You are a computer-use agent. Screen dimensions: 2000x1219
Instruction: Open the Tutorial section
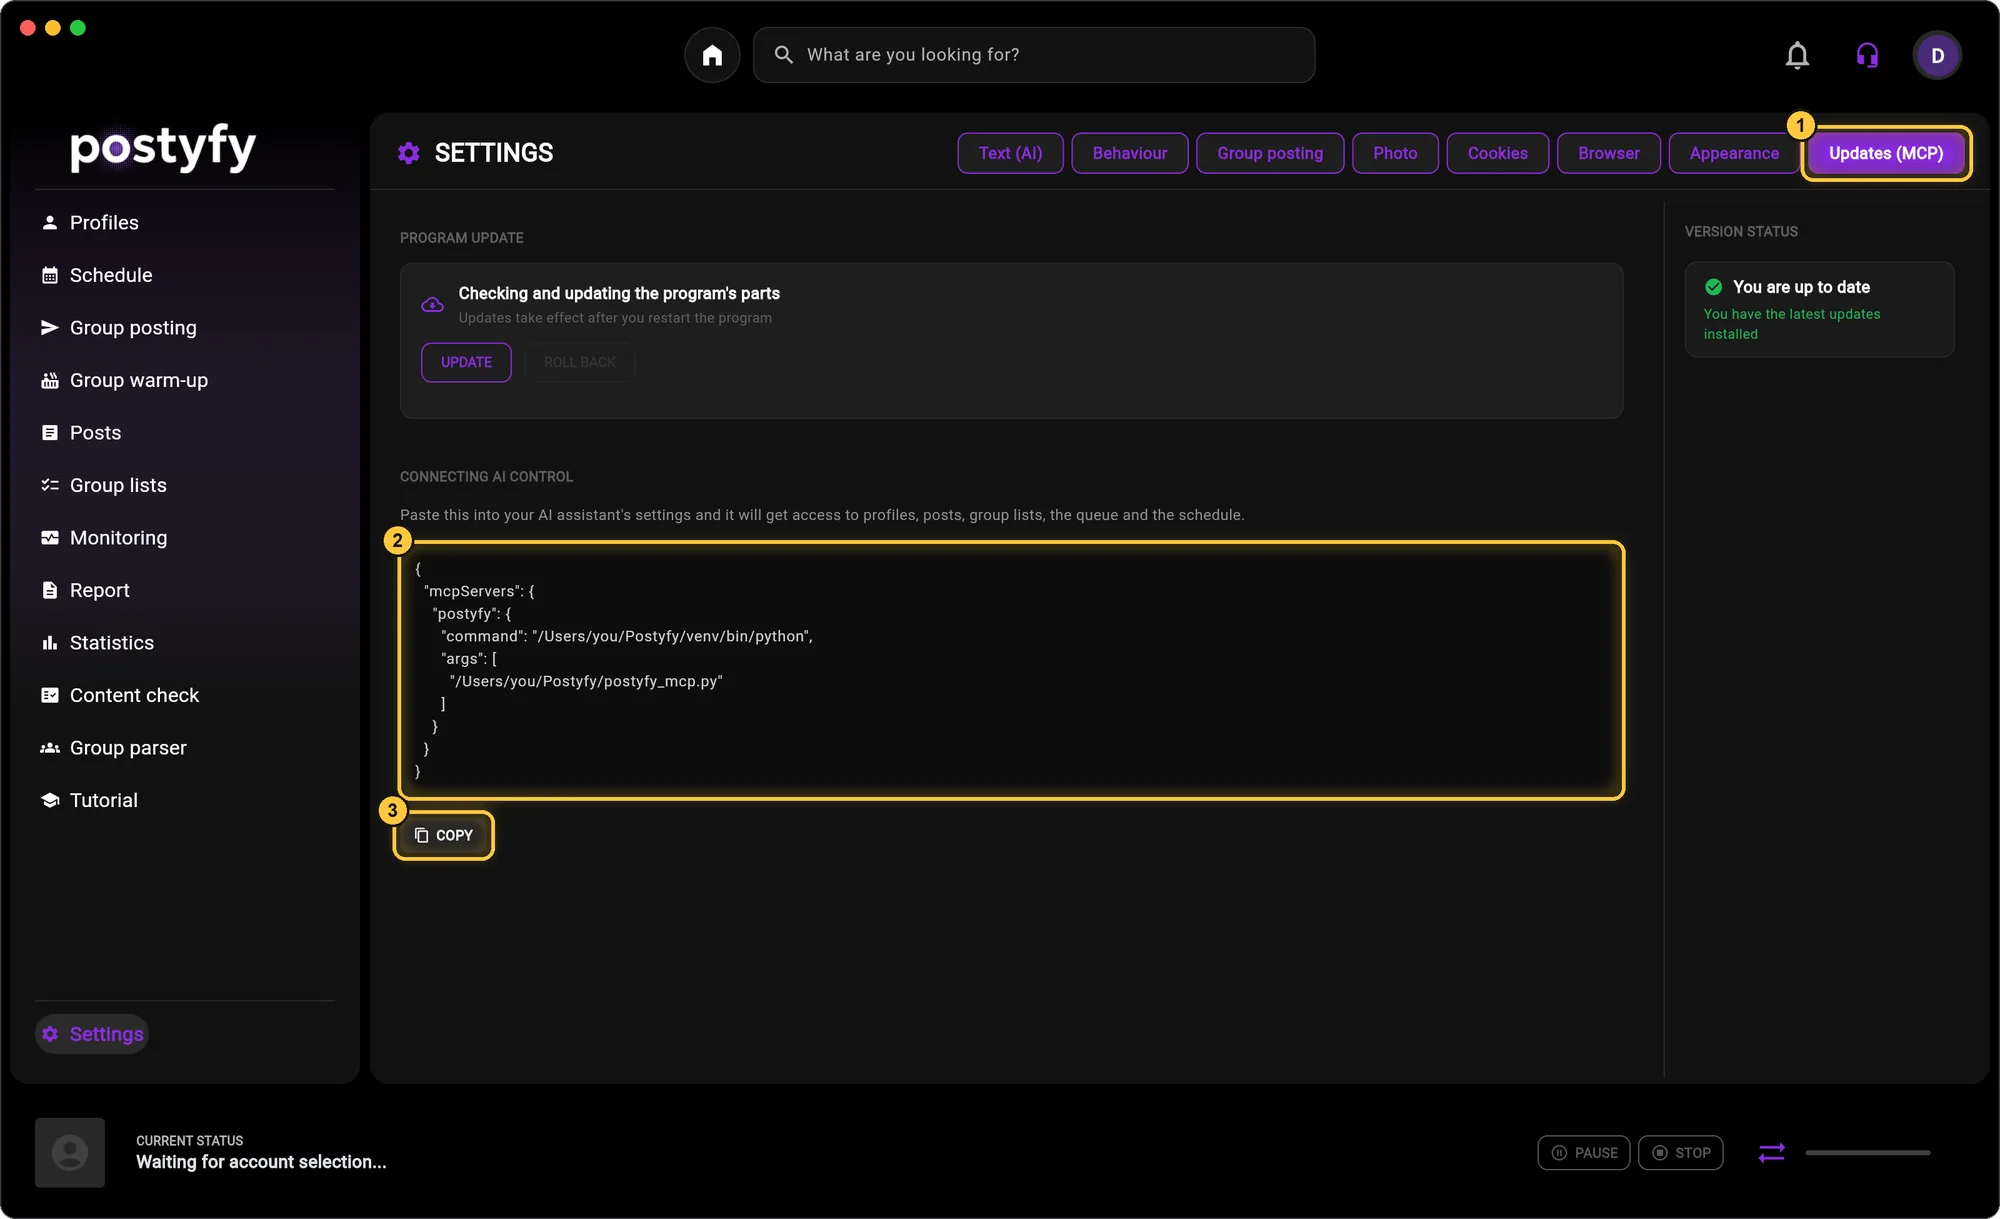pyautogui.click(x=89, y=800)
